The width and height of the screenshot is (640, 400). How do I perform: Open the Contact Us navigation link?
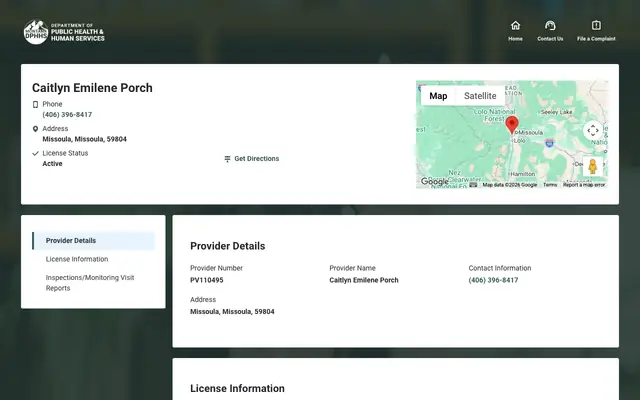(550, 31)
